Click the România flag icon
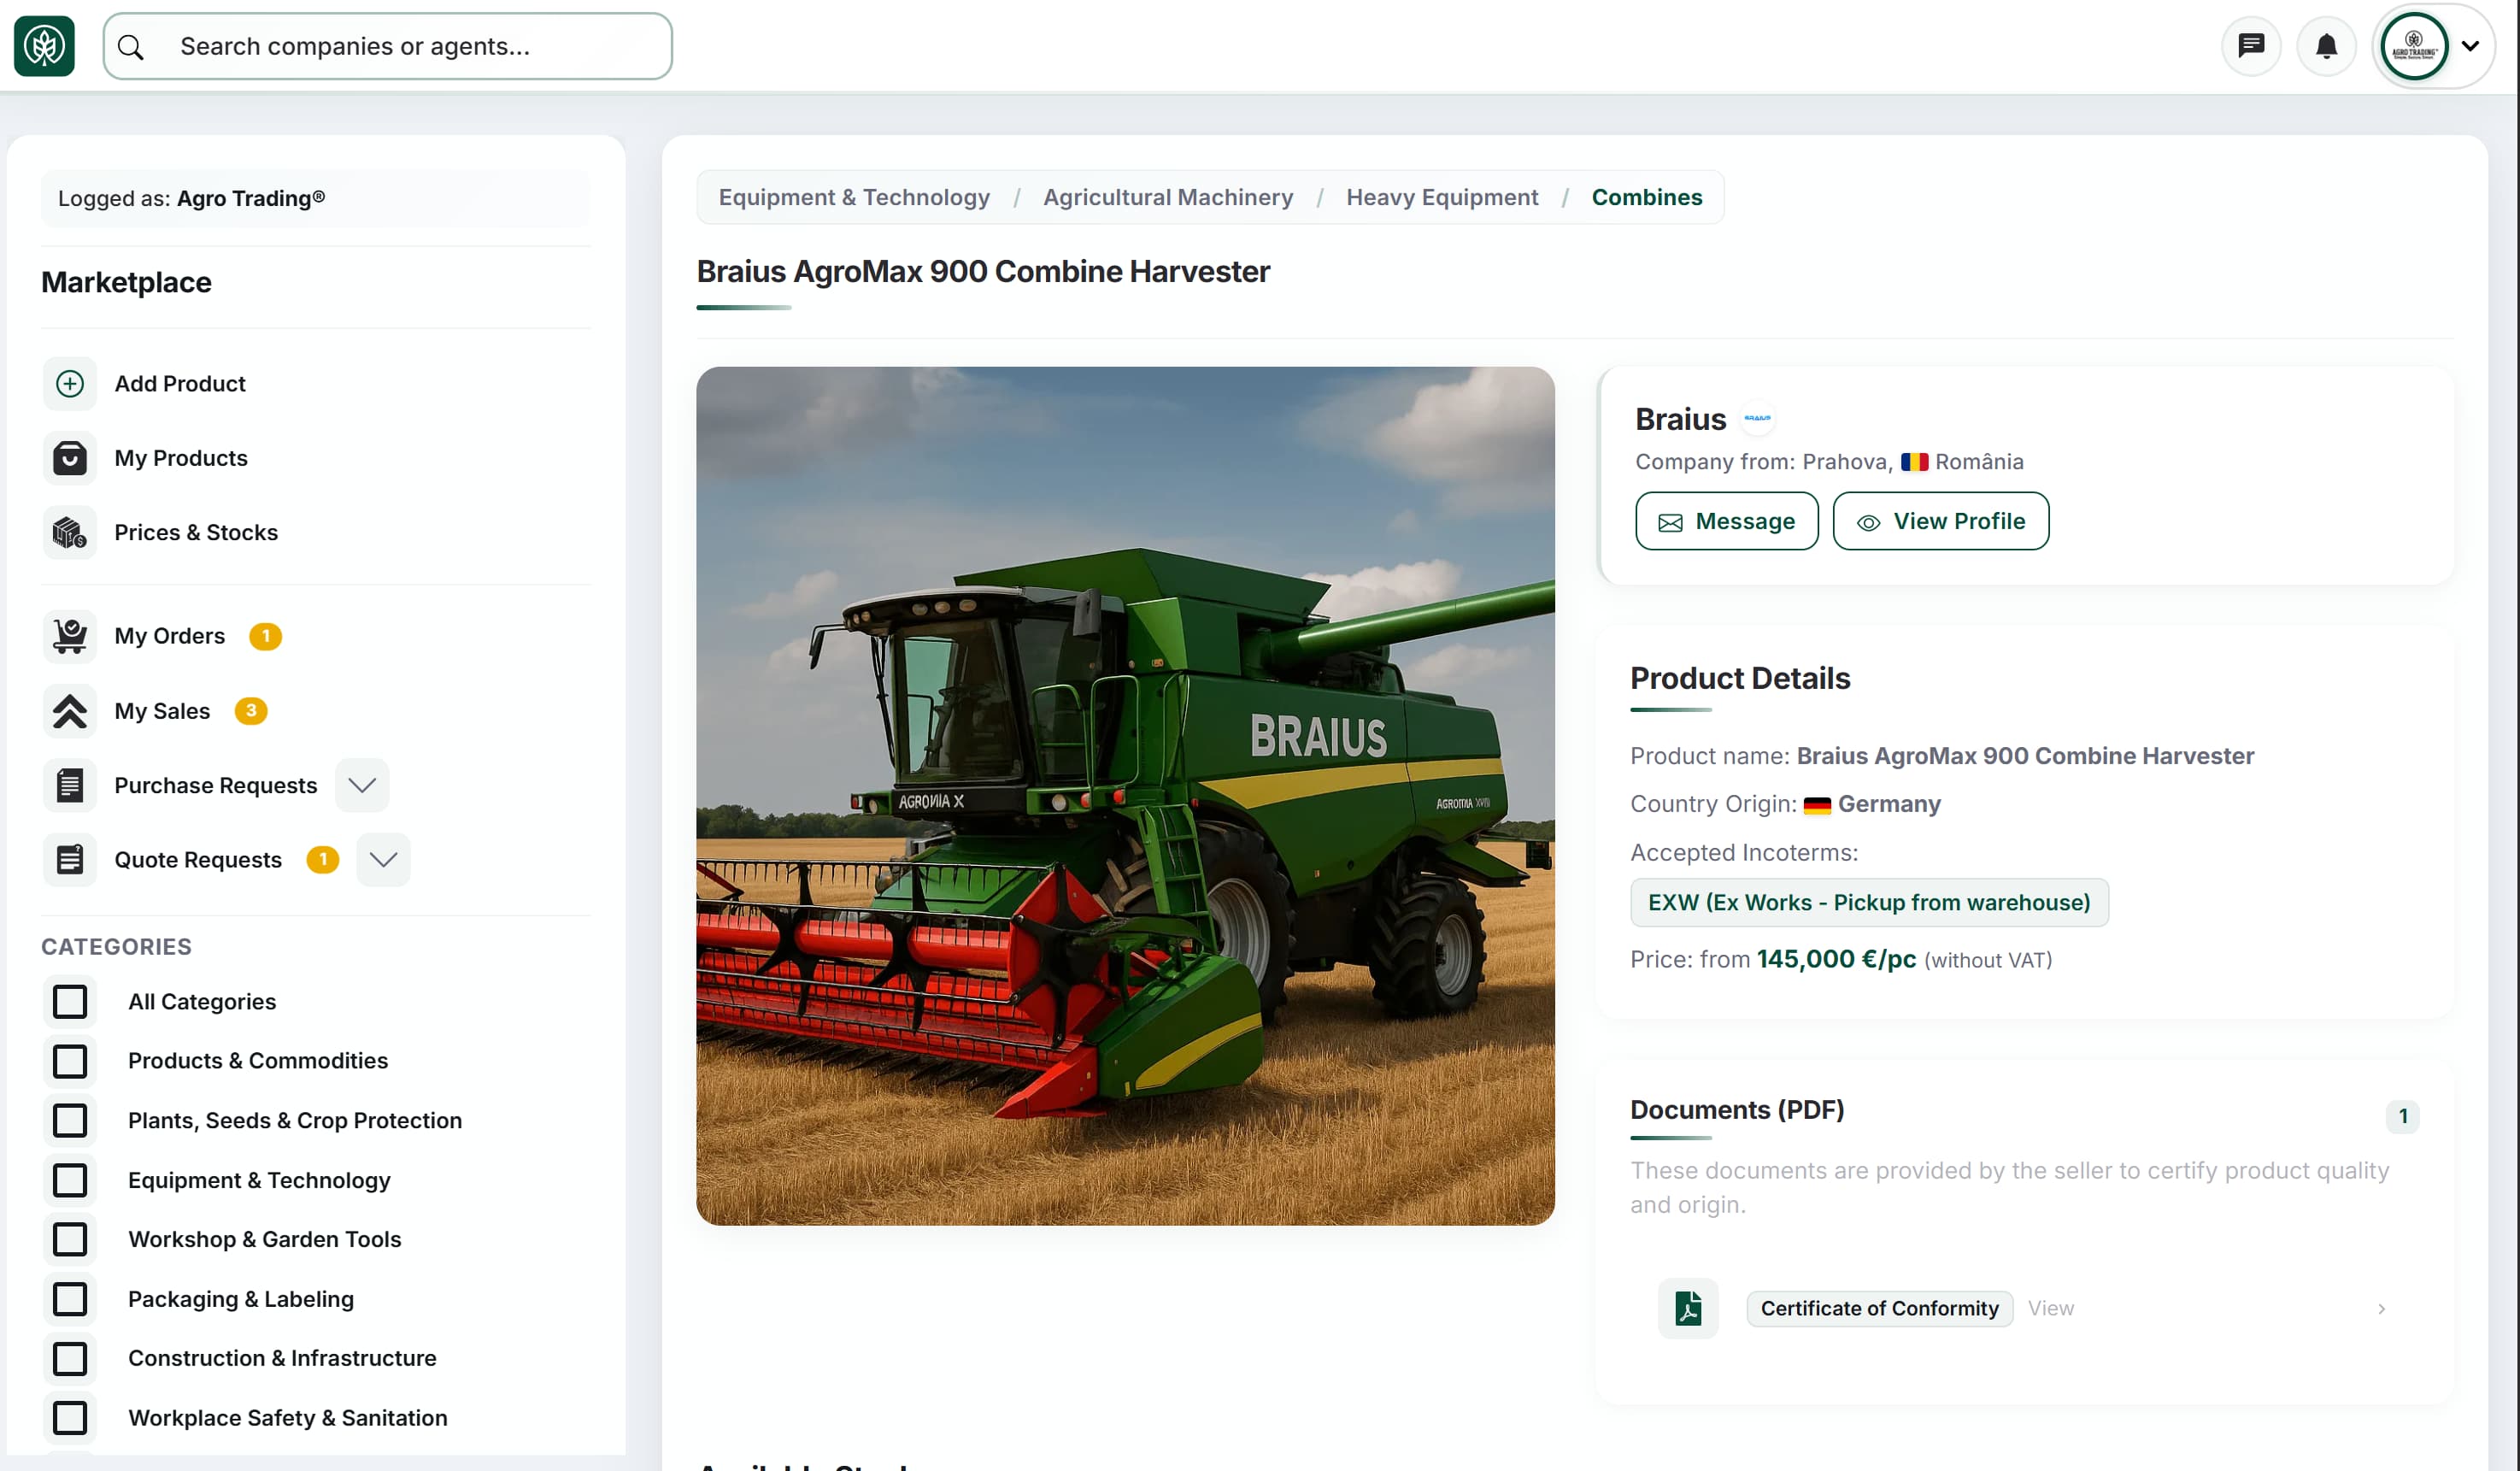 pos(1914,462)
